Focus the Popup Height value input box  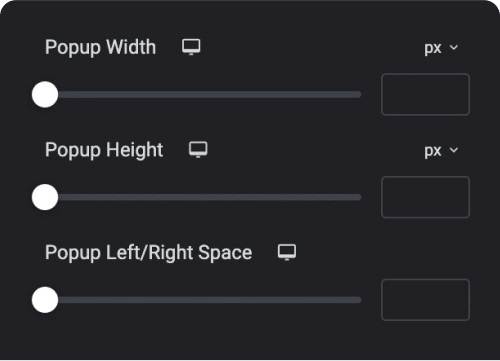425,197
